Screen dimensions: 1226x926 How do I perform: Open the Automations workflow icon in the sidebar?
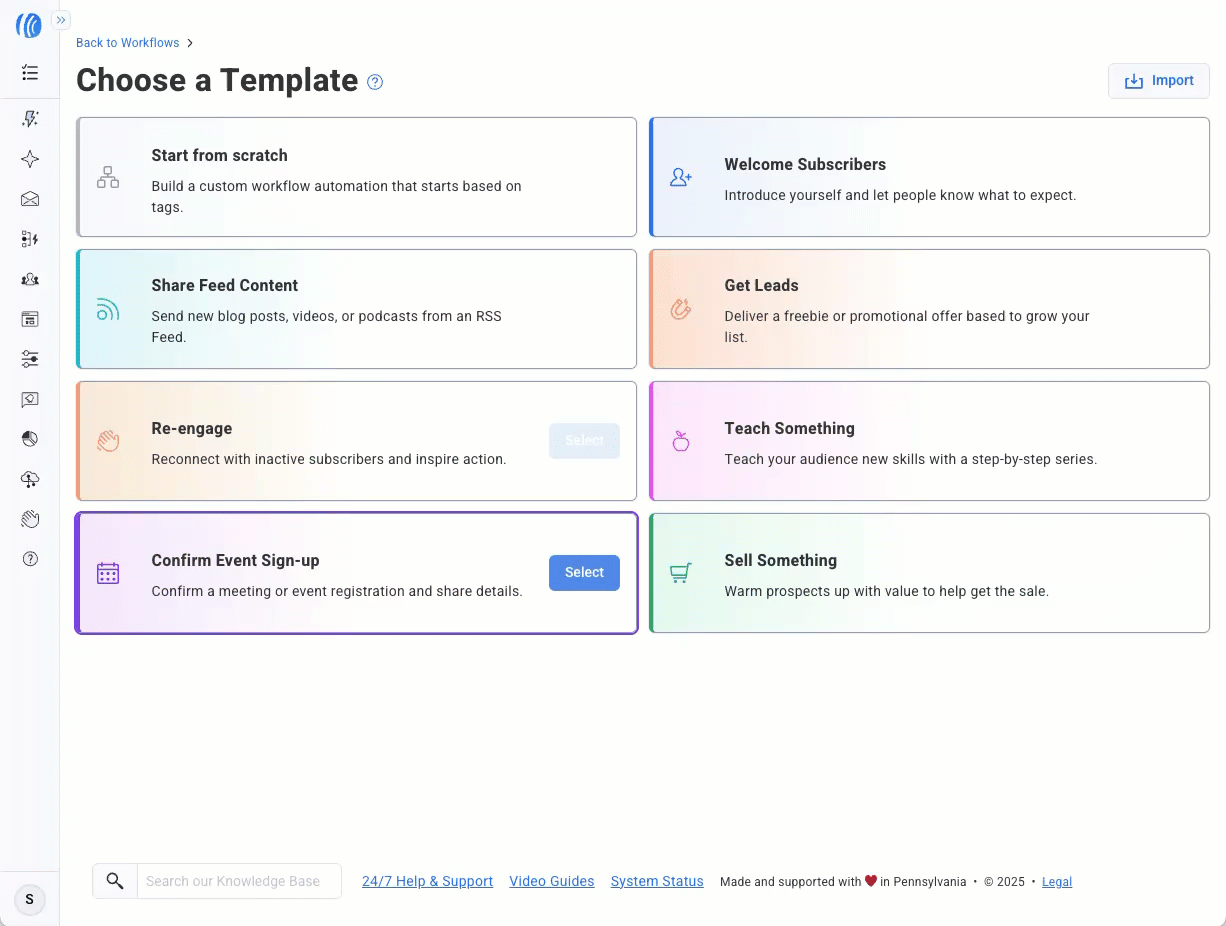point(30,239)
